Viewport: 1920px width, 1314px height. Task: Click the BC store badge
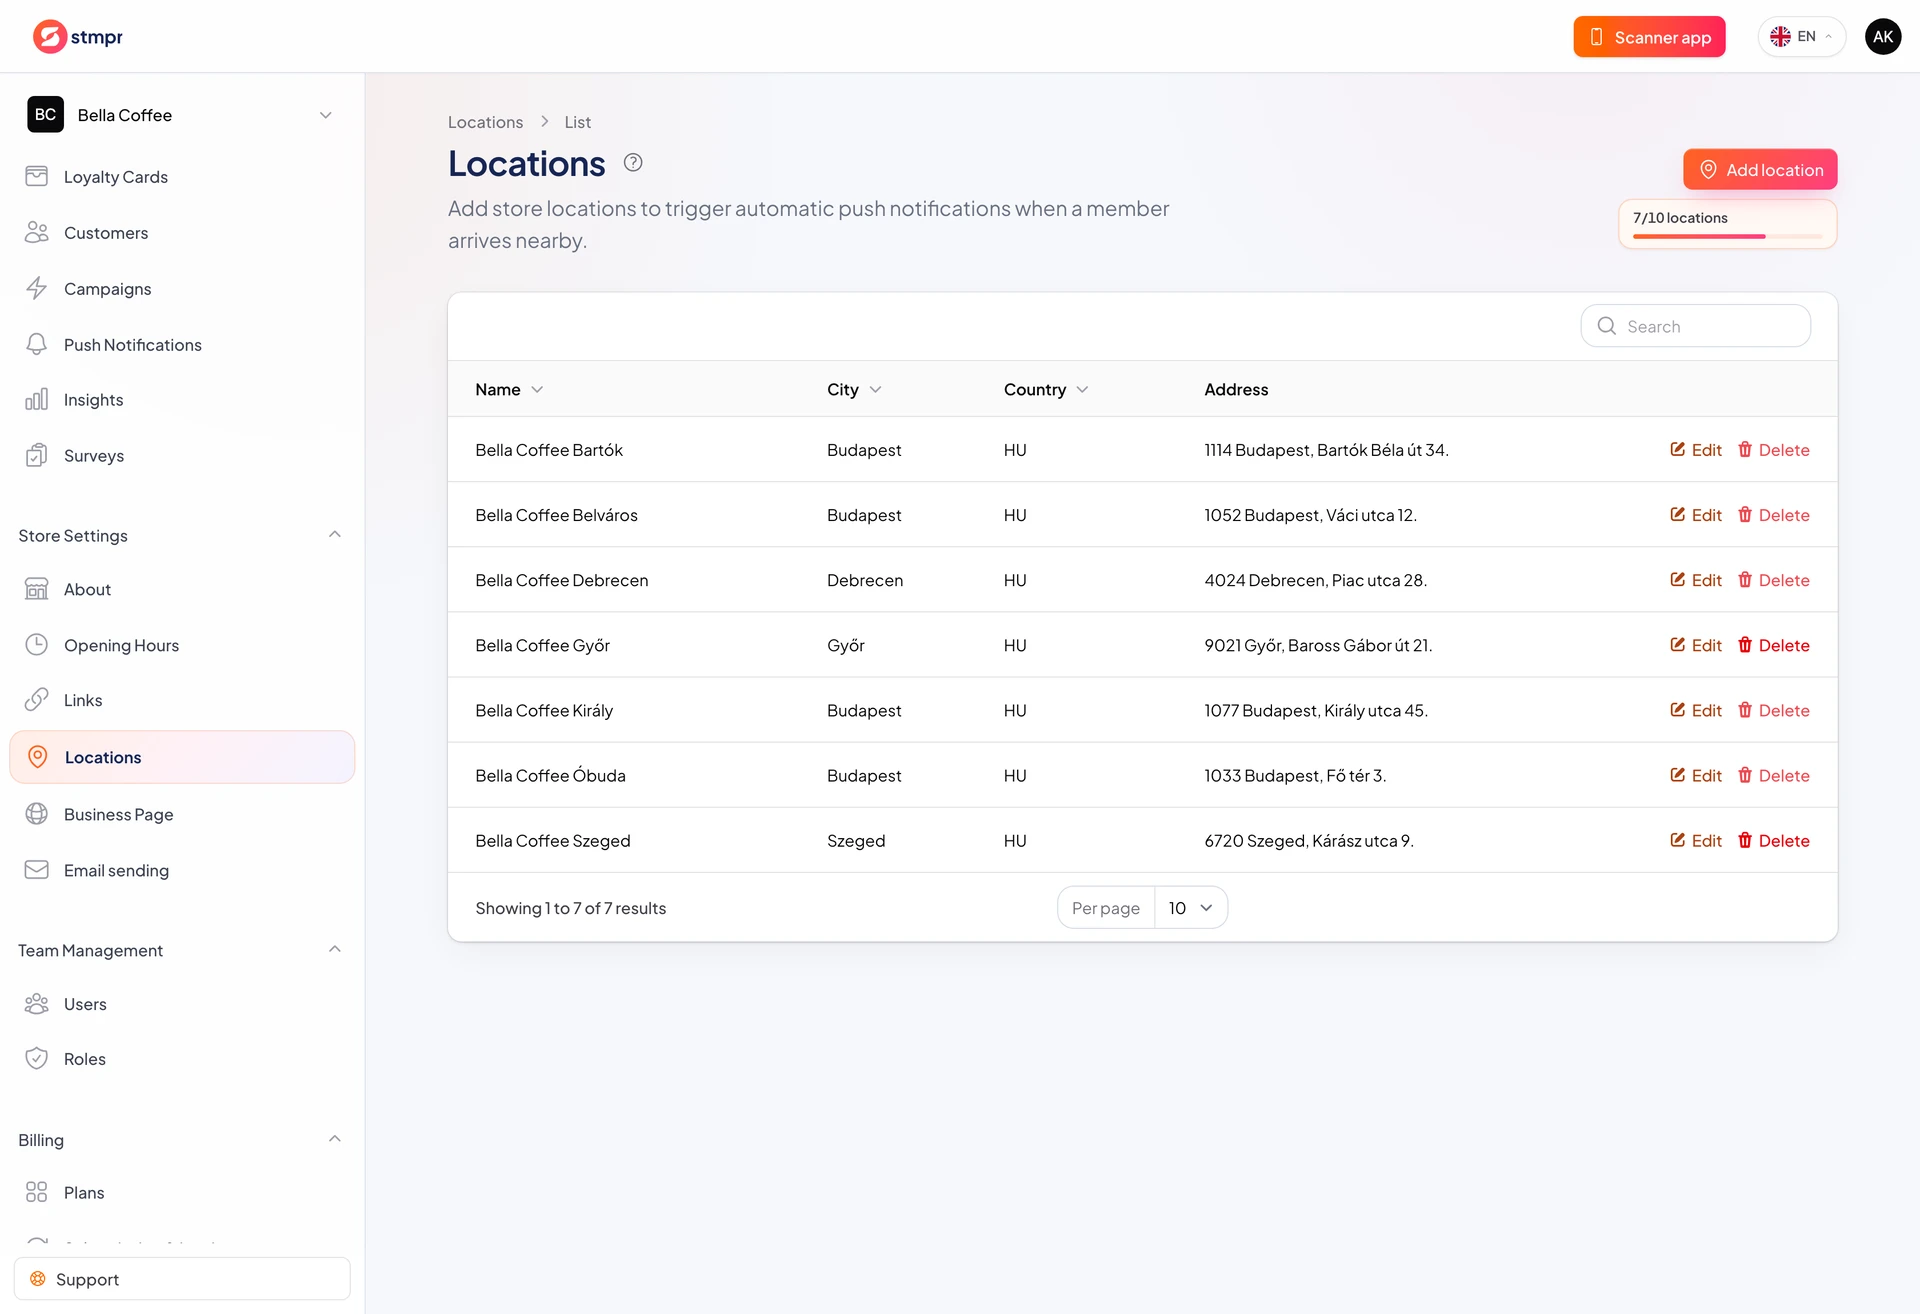[45, 115]
